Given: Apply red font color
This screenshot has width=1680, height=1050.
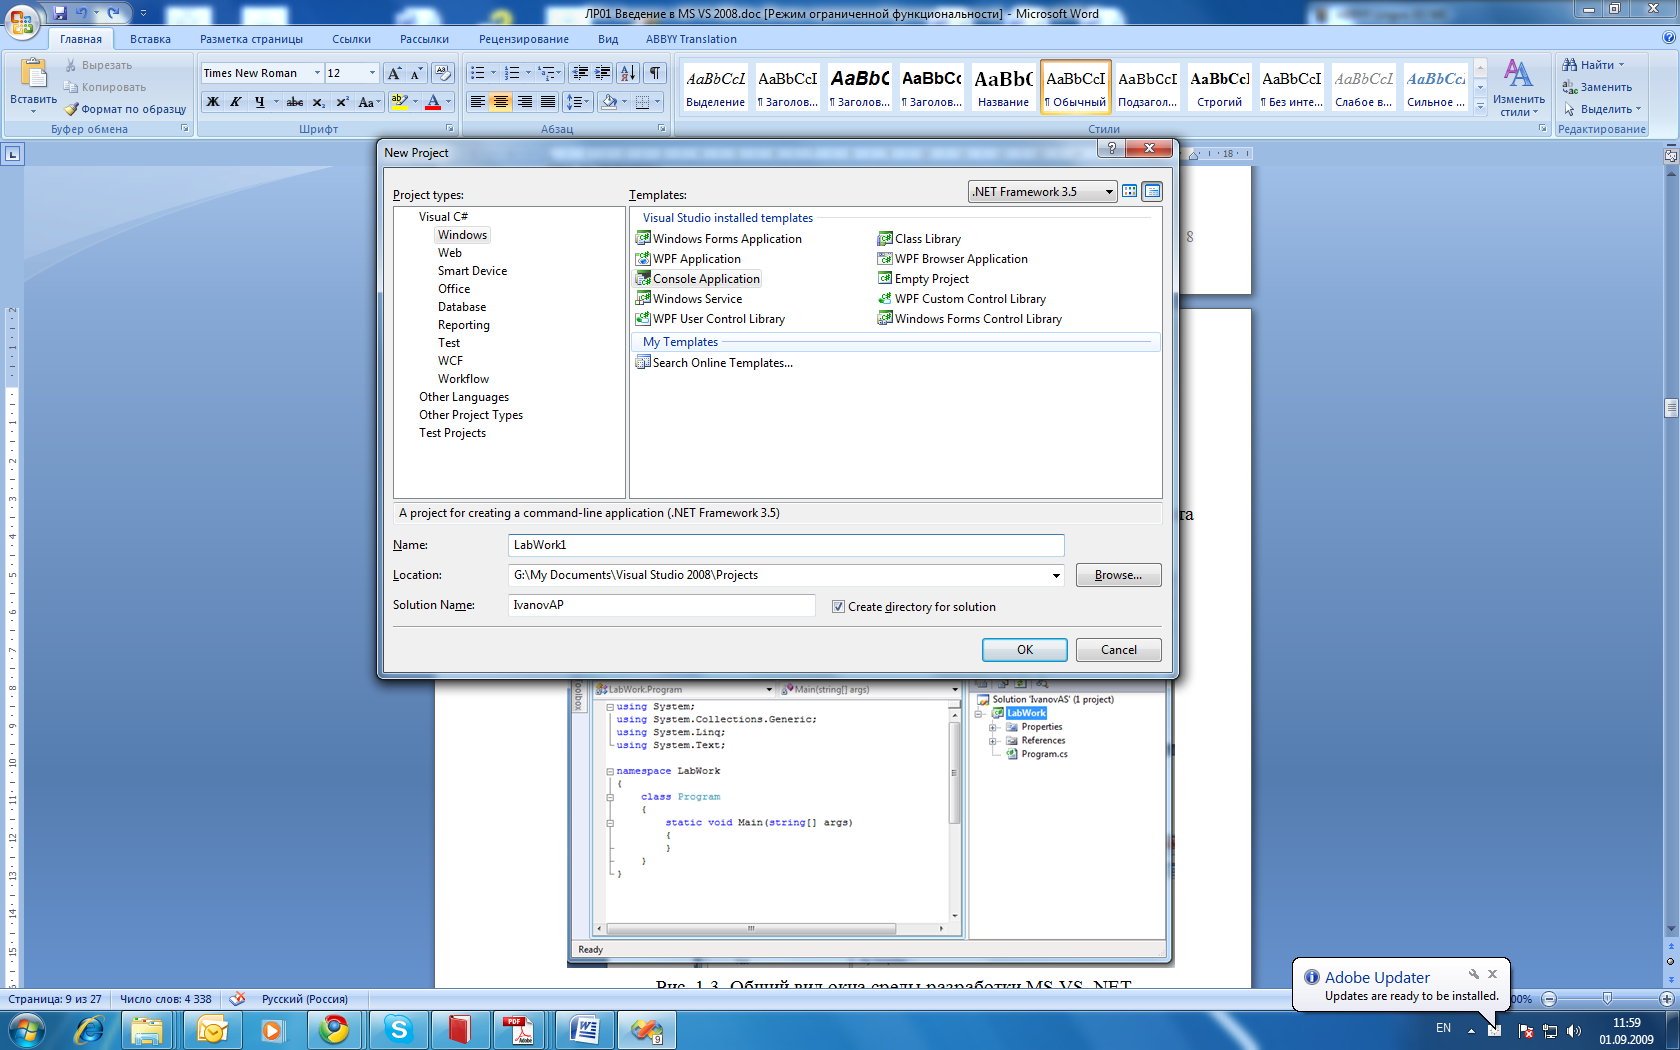Looking at the screenshot, I should (433, 102).
